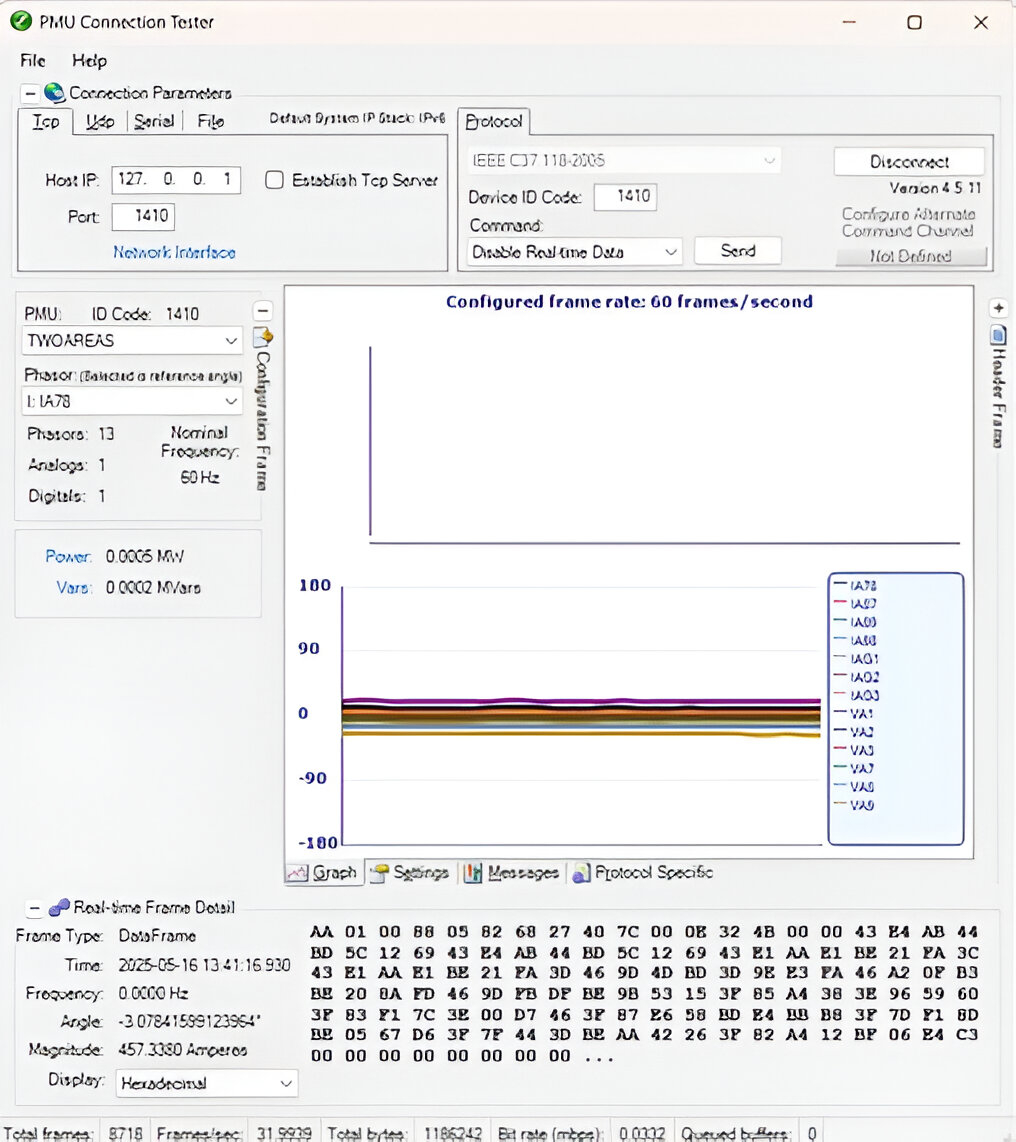Click the PMU Connection Tester app icon

[x=19, y=21]
